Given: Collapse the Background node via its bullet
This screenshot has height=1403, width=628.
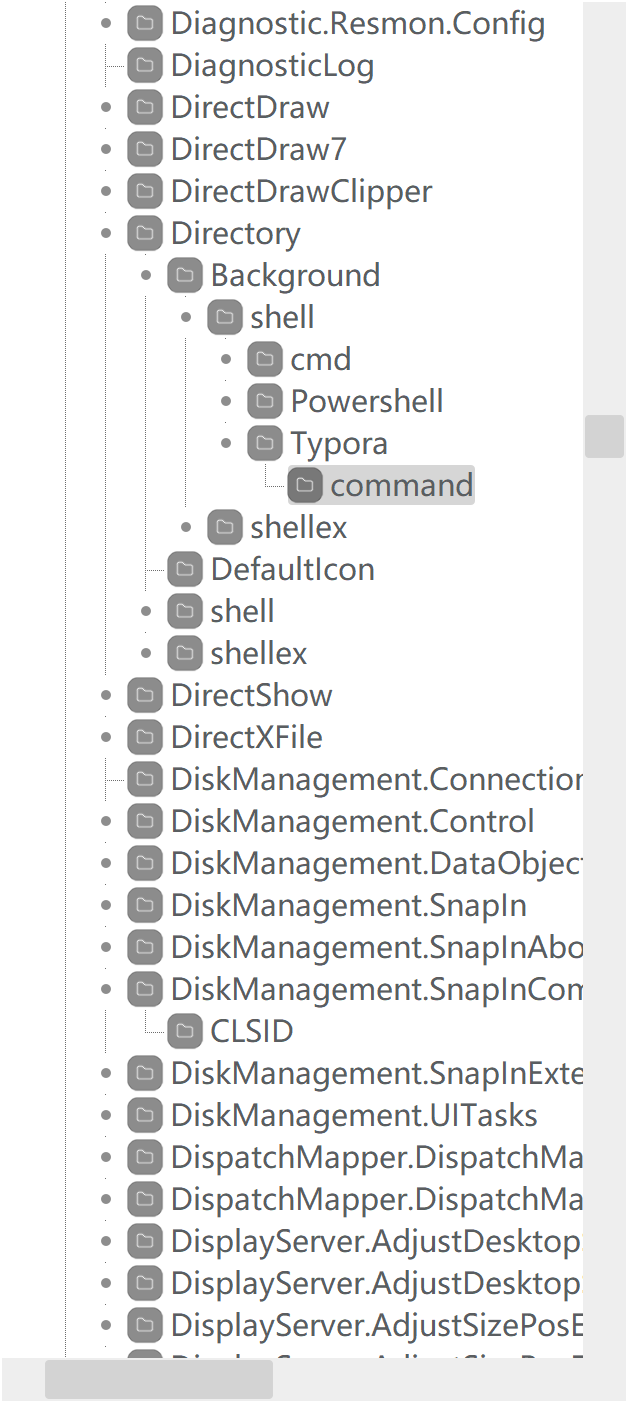Looking at the screenshot, I should coord(147,275).
